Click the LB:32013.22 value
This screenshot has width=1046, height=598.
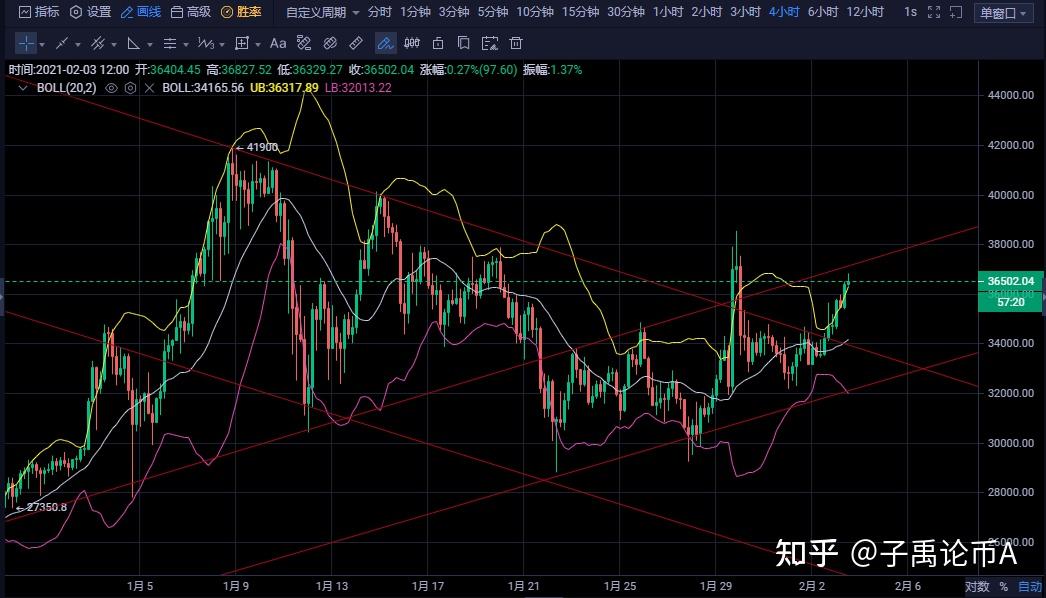click(x=358, y=87)
